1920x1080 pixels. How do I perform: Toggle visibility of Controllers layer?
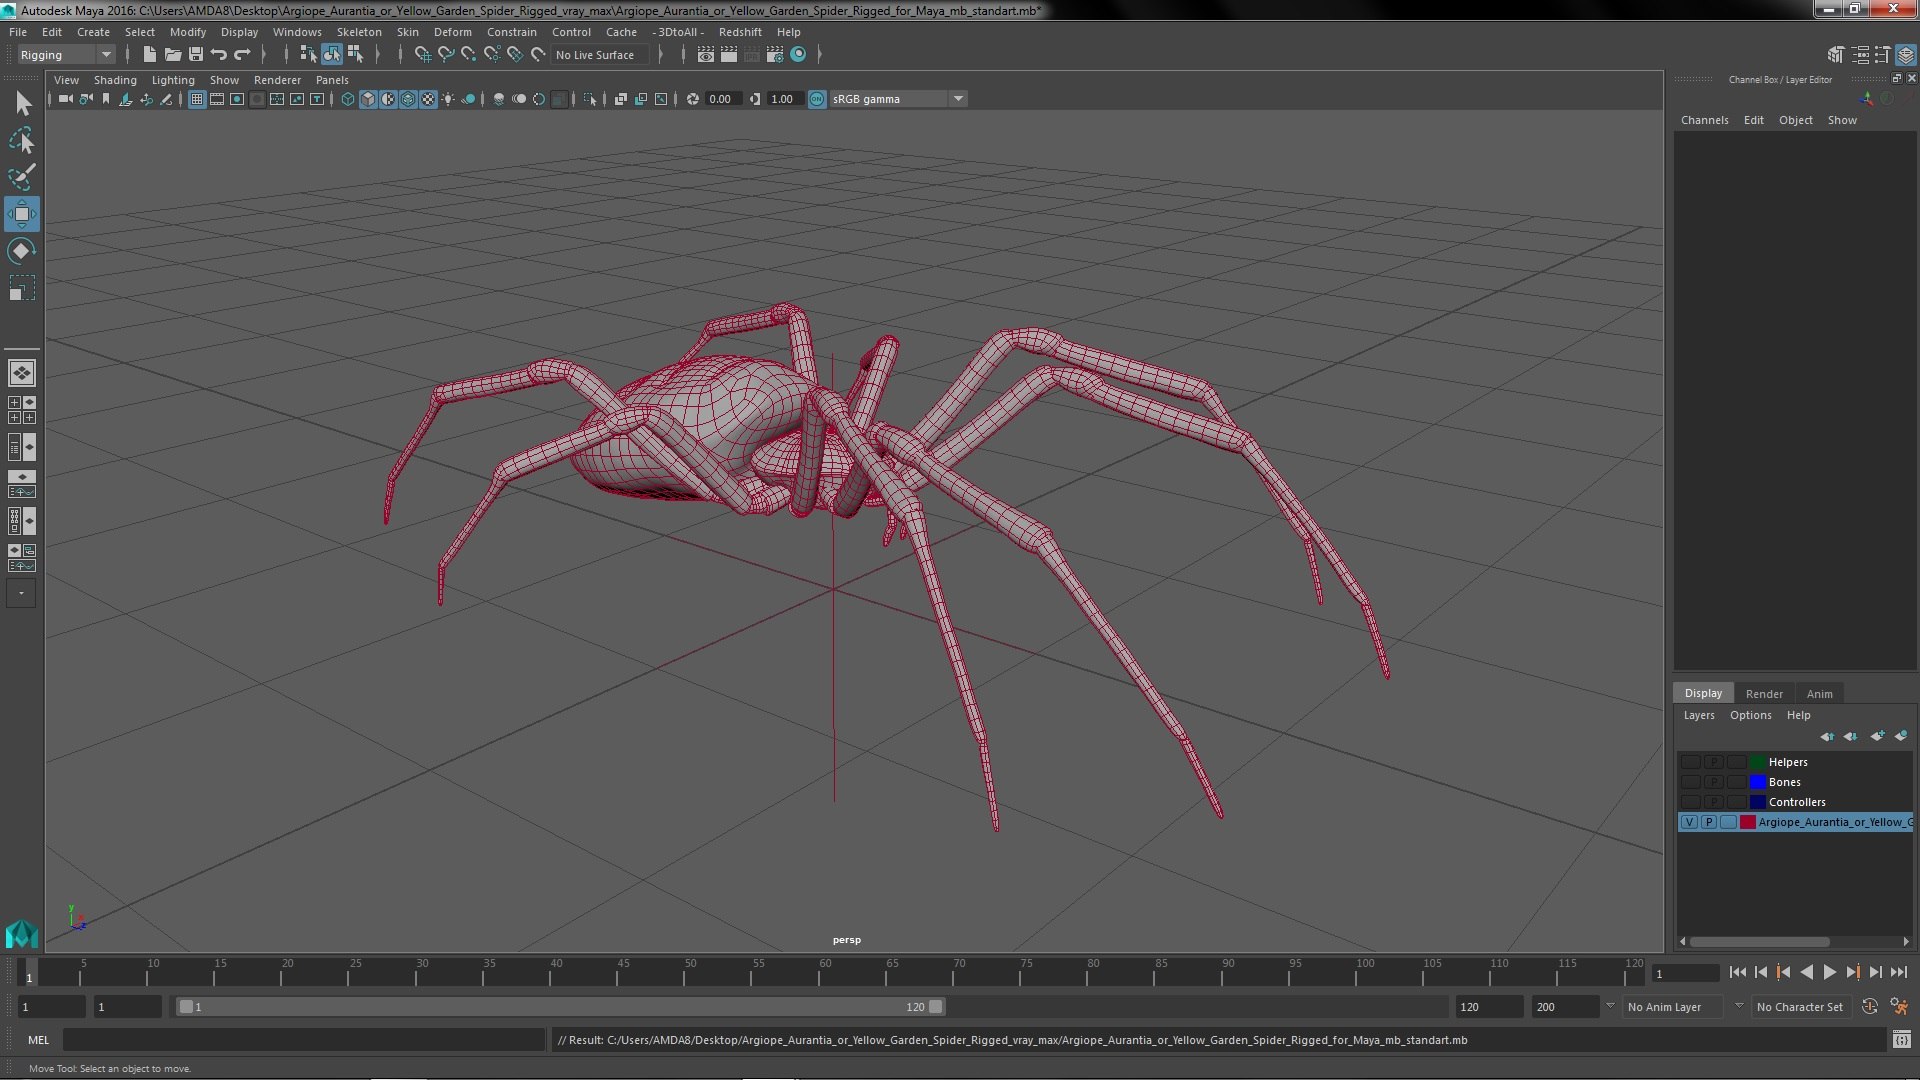click(1690, 802)
